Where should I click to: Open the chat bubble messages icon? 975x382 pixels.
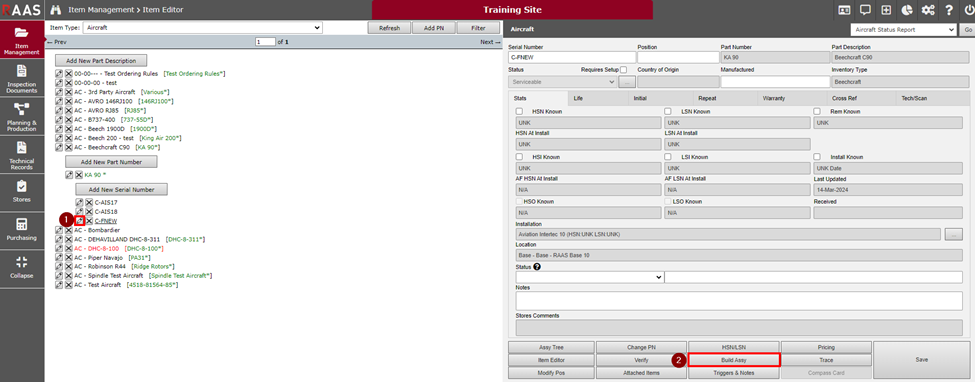tap(864, 10)
